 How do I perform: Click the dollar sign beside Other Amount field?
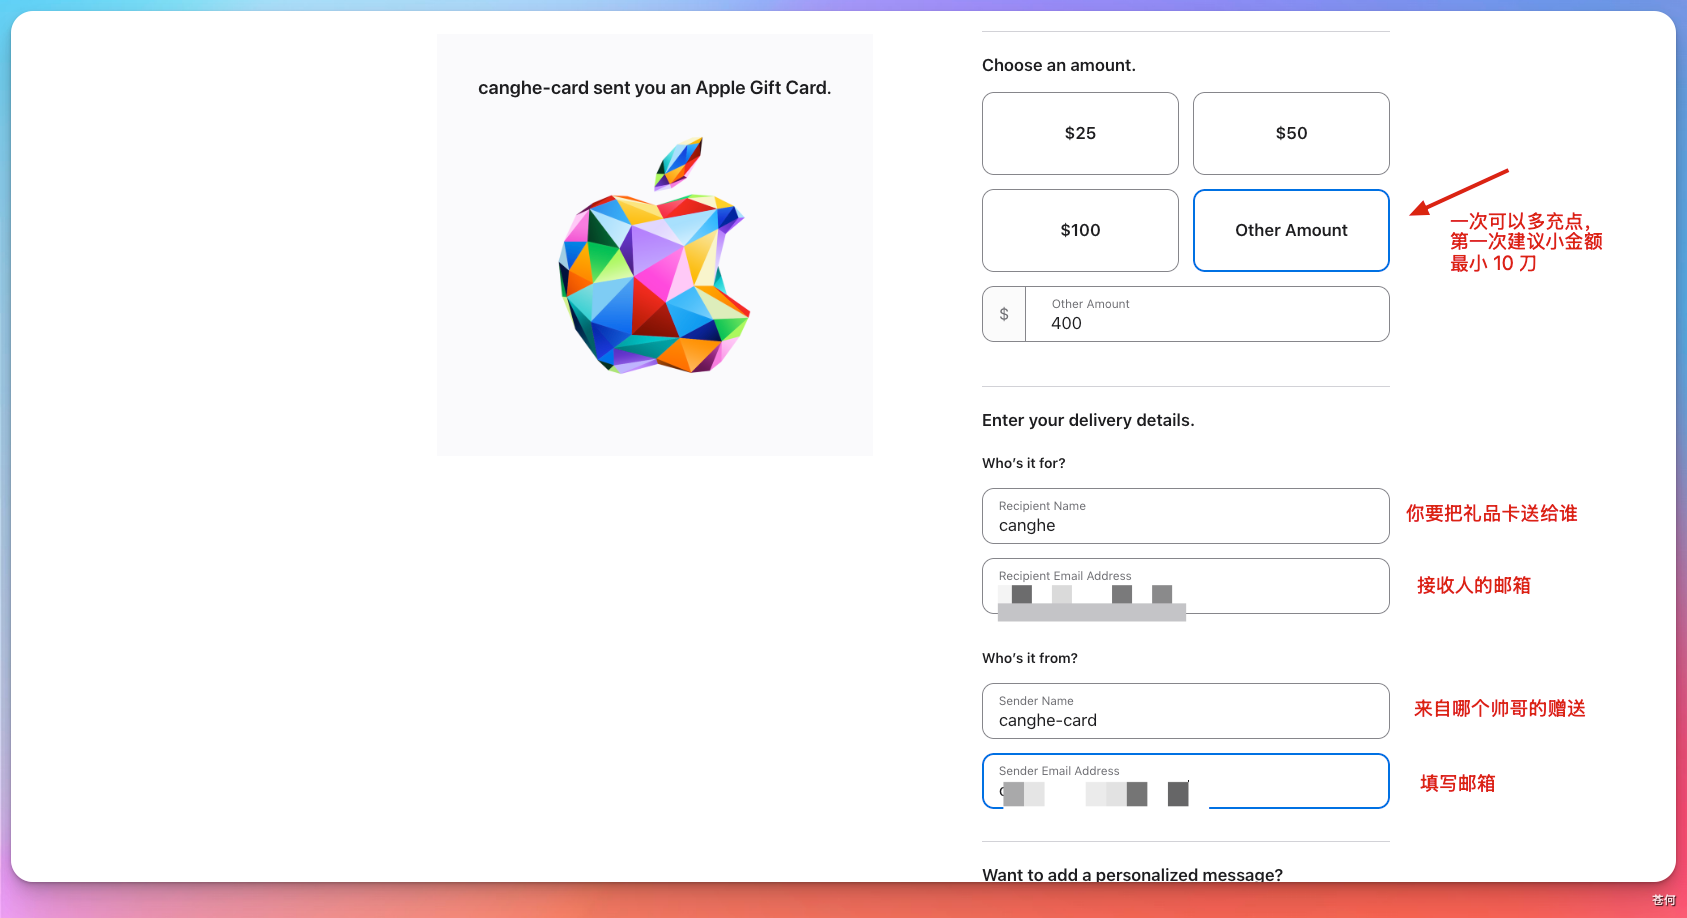pos(1004,314)
